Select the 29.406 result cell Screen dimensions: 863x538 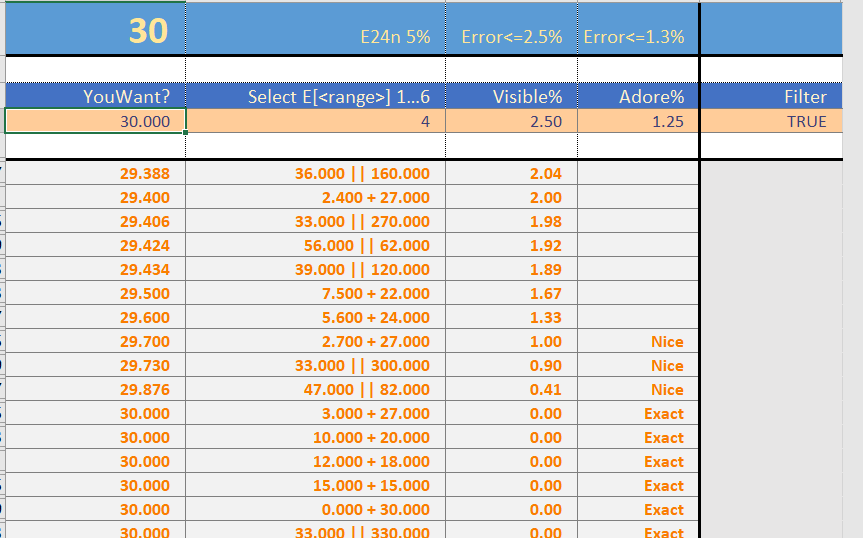pos(95,221)
